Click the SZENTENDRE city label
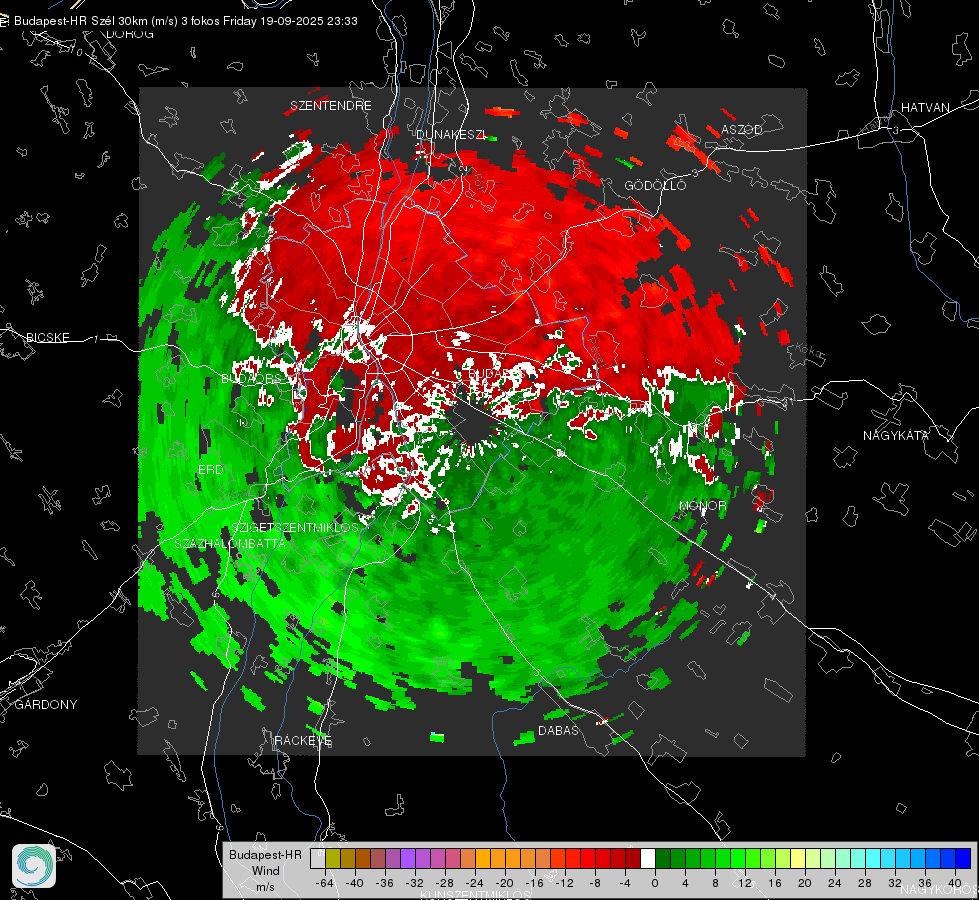Screen dimensions: 979x900 (x=331, y=106)
